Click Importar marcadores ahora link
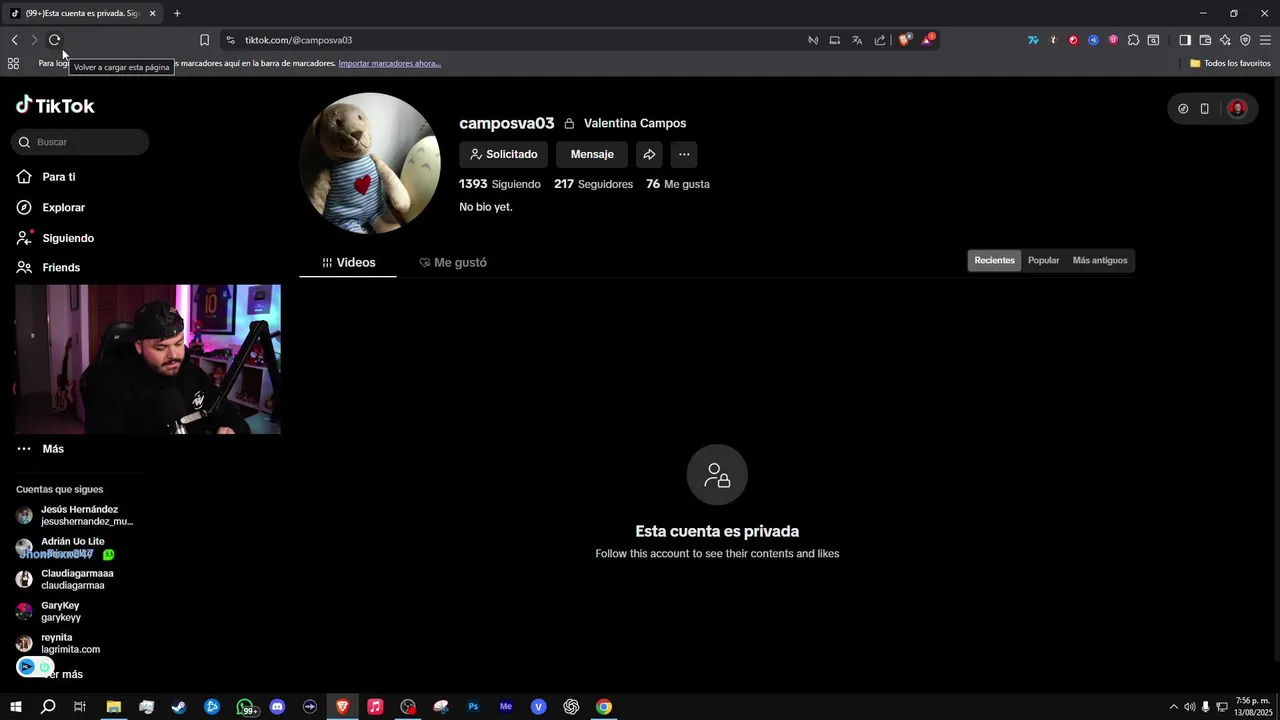The height and width of the screenshot is (720, 1280). [x=389, y=63]
